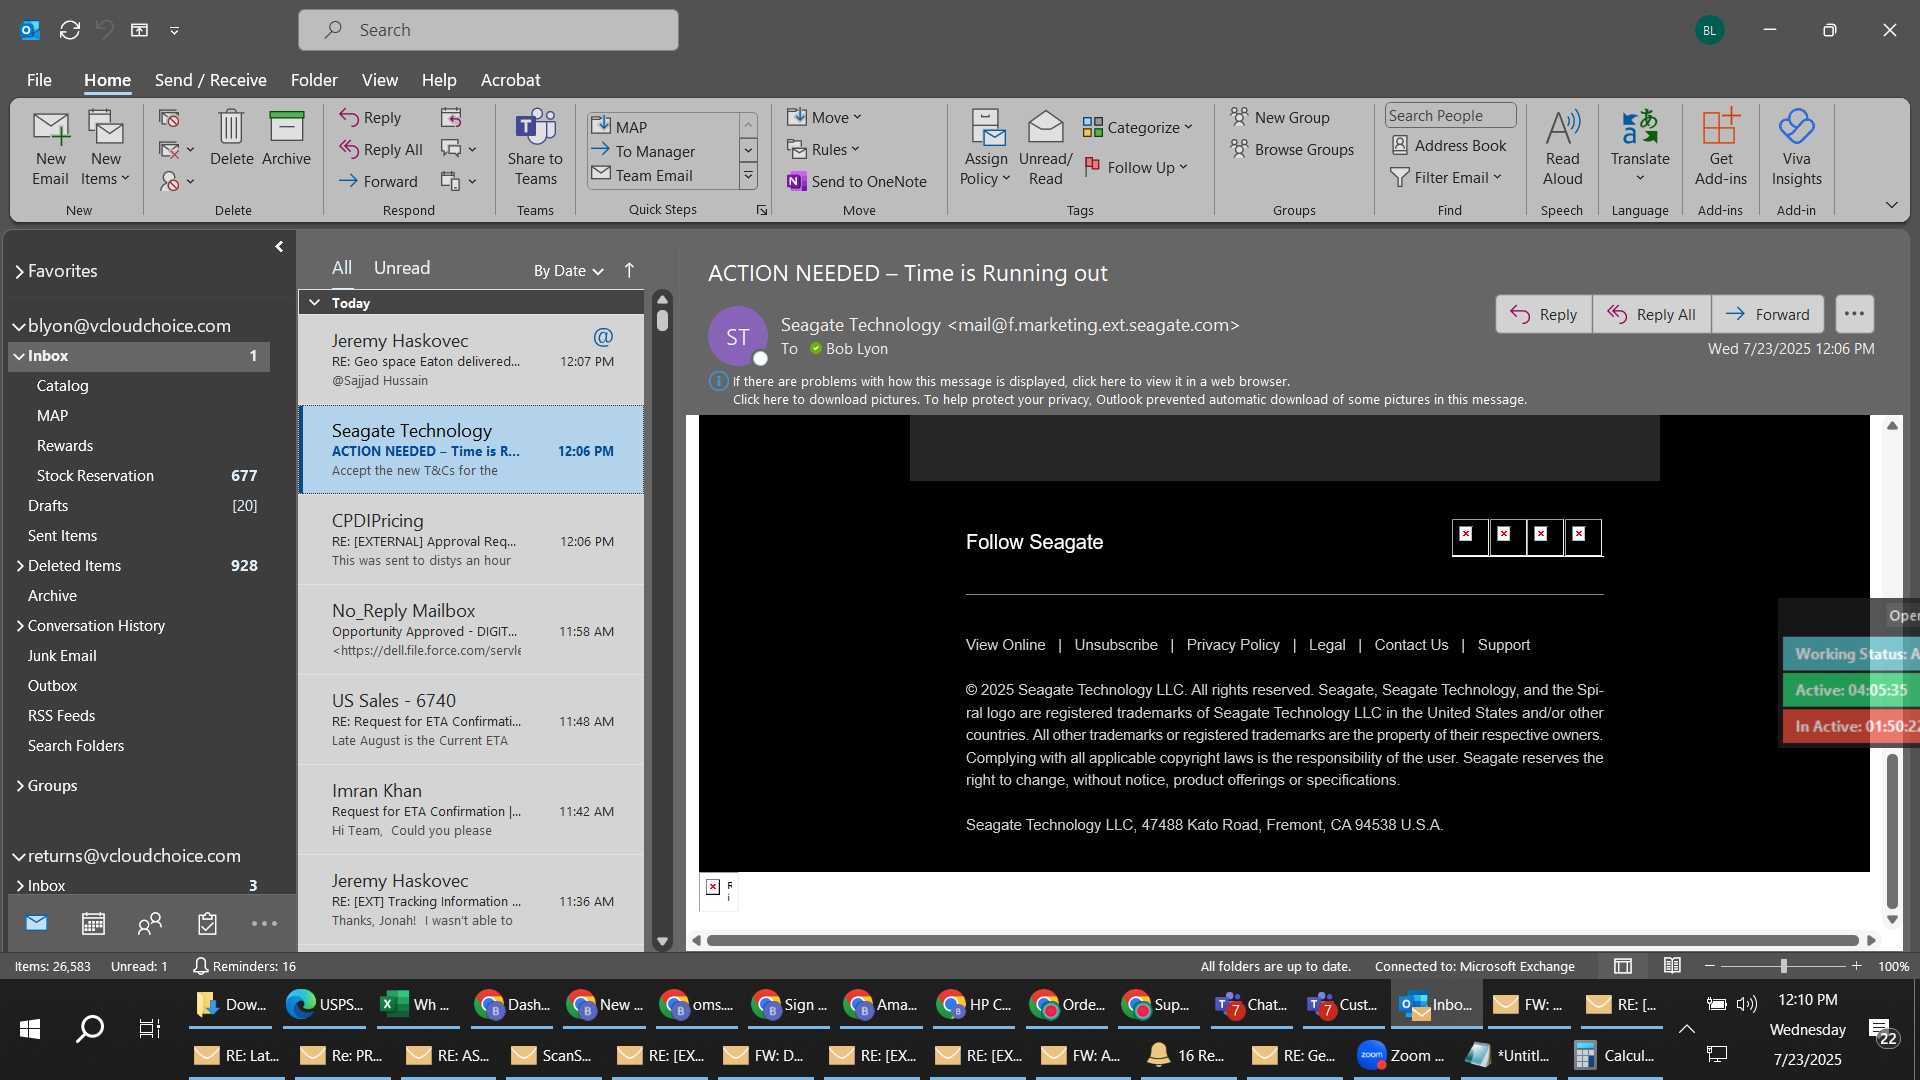Click Reply in the Respond ribbon group
This screenshot has height=1080, width=1920.
click(370, 117)
